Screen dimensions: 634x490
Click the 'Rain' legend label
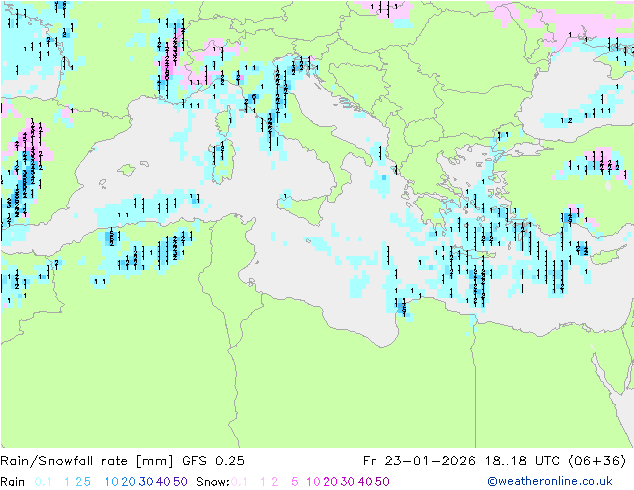(x=13, y=482)
